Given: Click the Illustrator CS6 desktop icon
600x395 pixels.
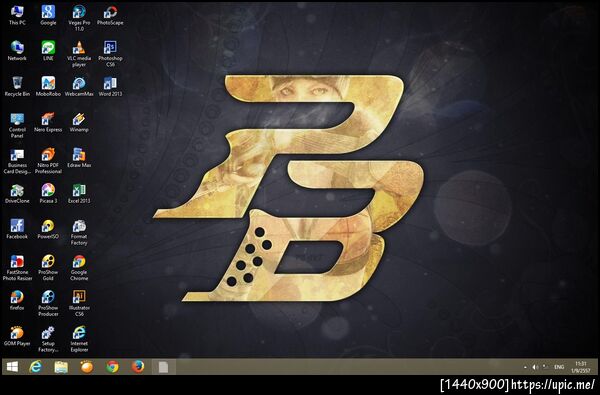Looking at the screenshot, I should [x=79, y=303].
